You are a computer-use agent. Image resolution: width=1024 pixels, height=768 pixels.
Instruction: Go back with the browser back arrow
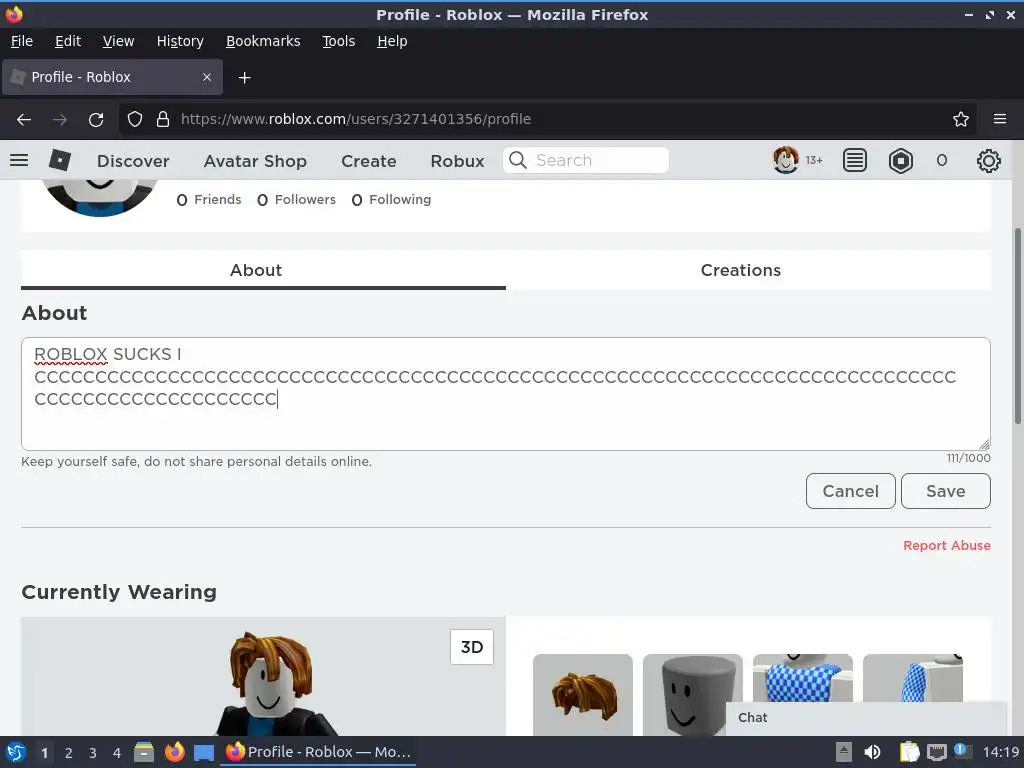tap(24, 120)
